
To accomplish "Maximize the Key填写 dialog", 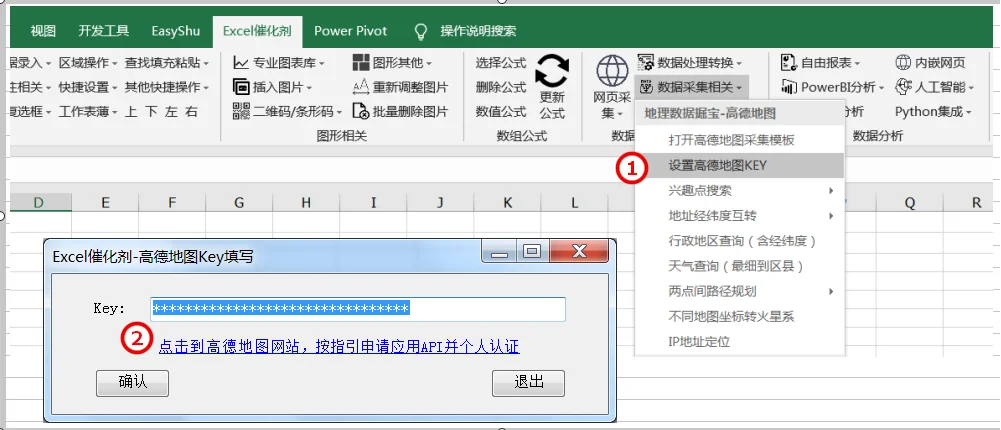I will 532,252.
